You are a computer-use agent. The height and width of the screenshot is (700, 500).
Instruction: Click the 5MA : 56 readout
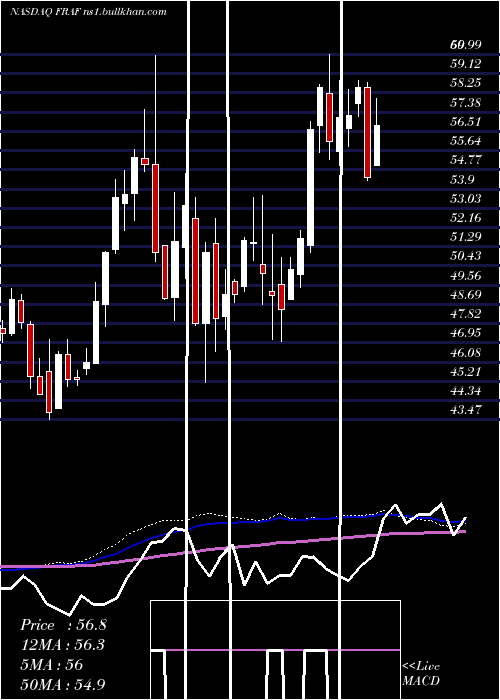coord(52,664)
